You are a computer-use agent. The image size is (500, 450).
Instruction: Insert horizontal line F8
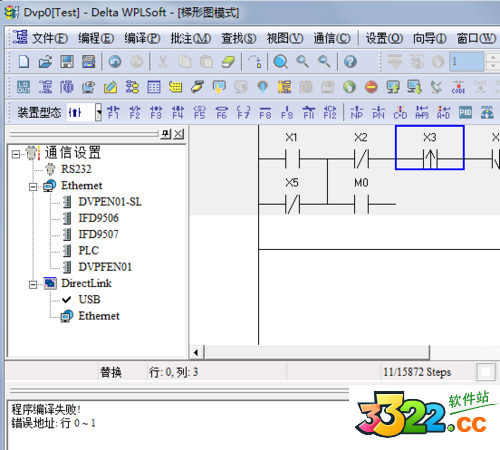point(265,112)
